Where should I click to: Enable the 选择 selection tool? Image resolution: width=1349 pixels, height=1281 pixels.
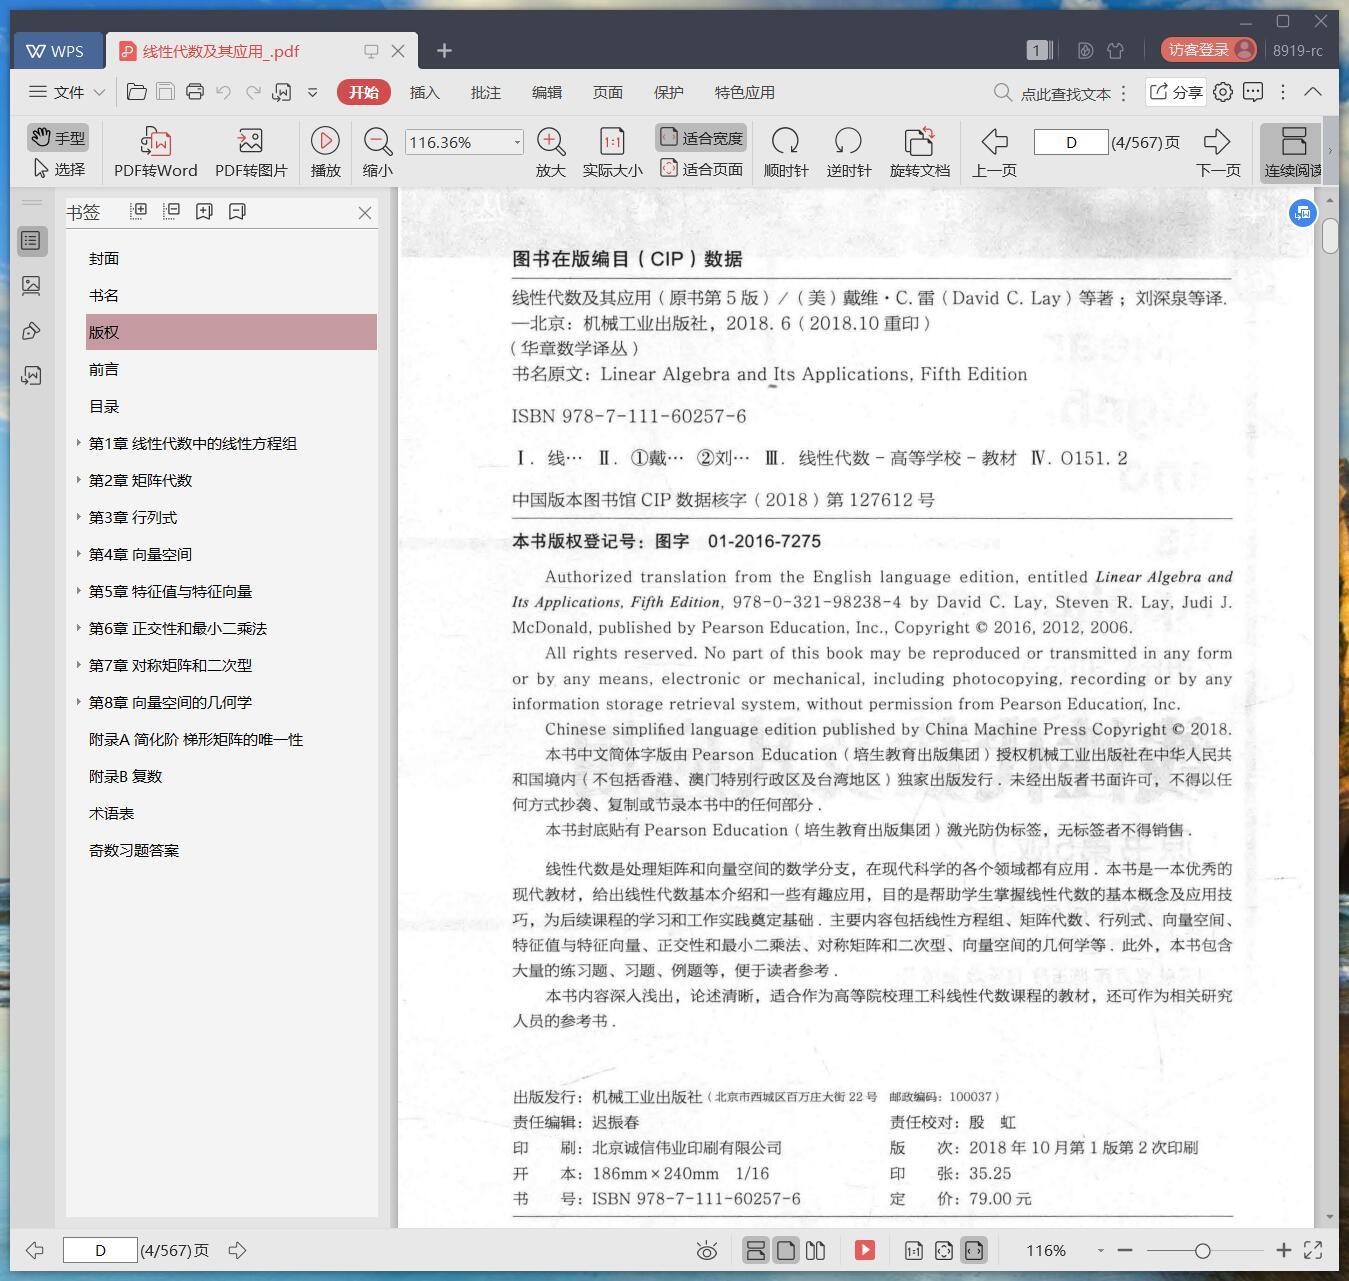tap(59, 169)
